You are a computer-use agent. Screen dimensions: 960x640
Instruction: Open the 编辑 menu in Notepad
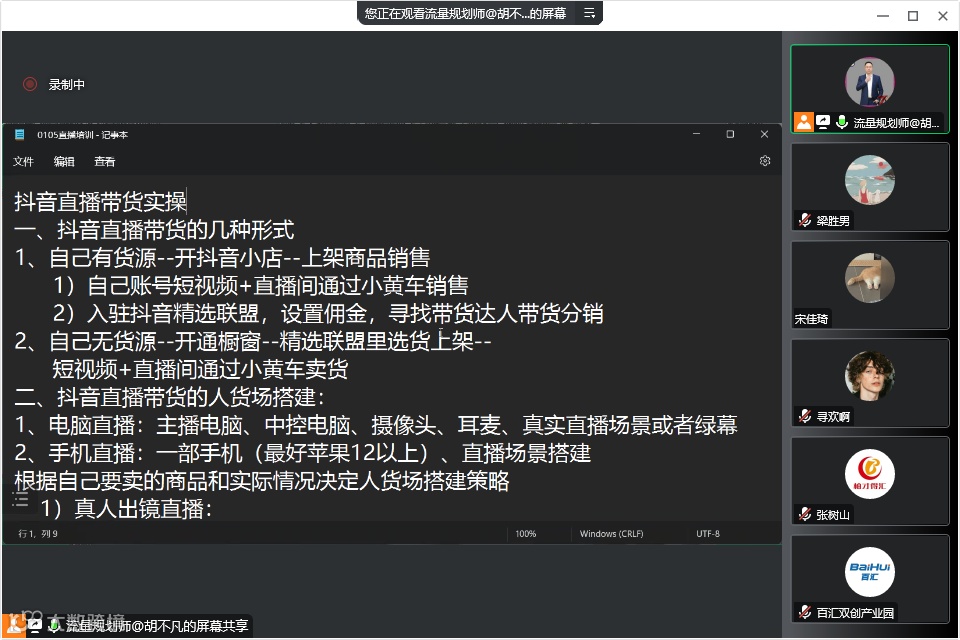click(x=64, y=162)
